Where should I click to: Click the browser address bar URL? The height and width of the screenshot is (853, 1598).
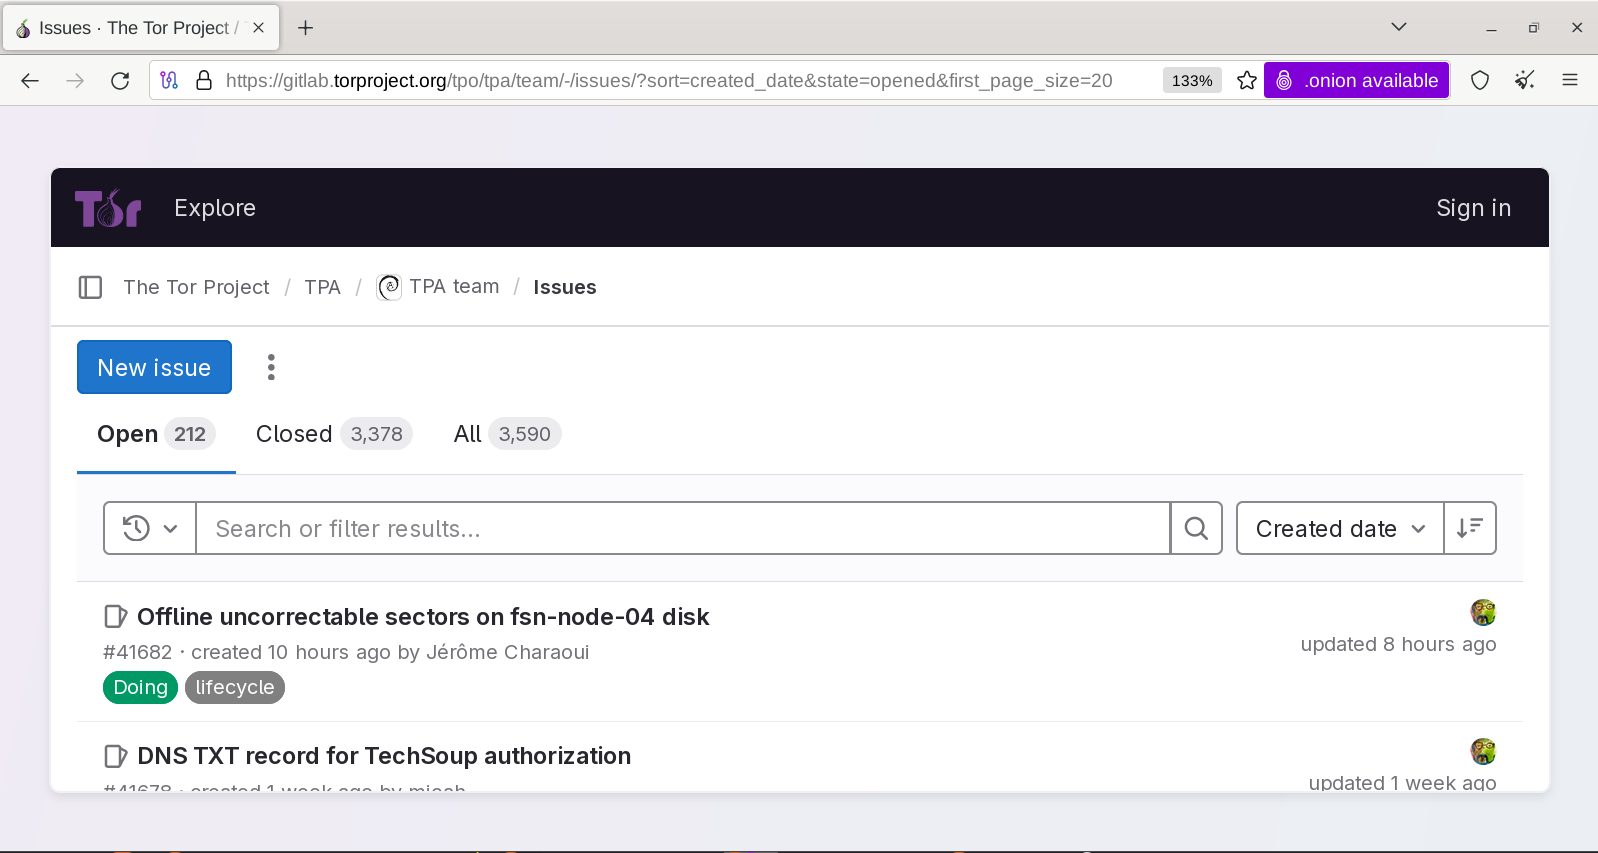(669, 81)
